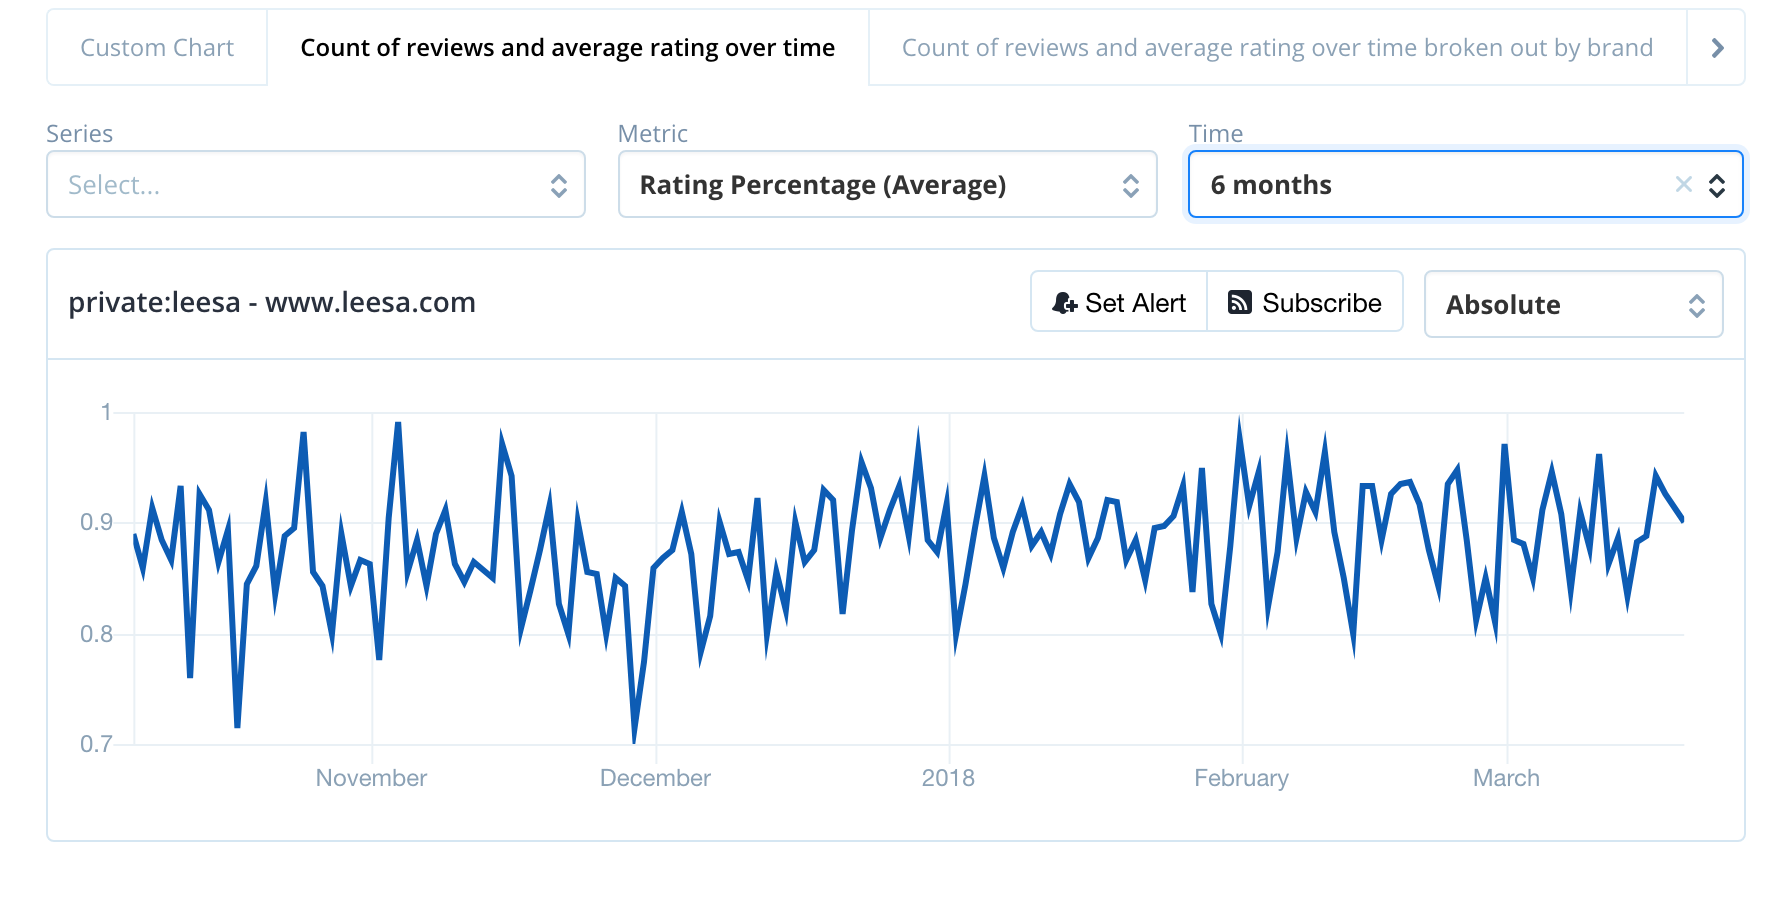Click the November label on the chart axis

tap(370, 778)
